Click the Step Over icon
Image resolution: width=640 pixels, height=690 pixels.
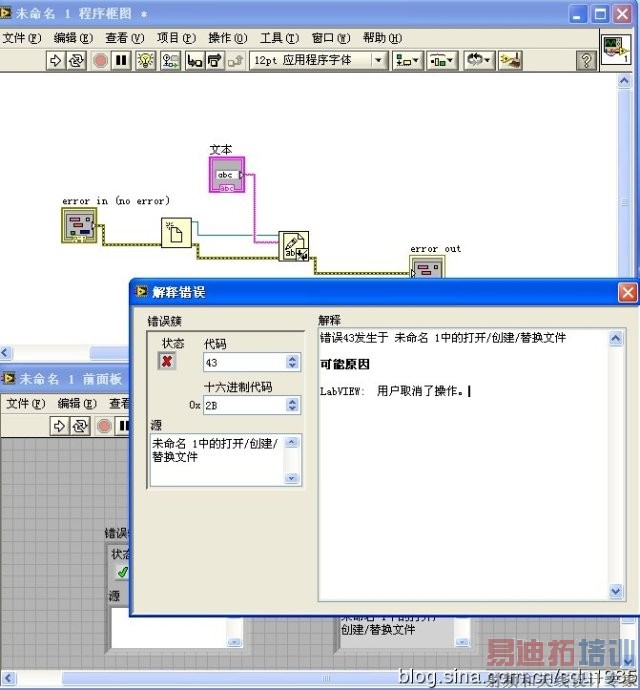[x=215, y=60]
